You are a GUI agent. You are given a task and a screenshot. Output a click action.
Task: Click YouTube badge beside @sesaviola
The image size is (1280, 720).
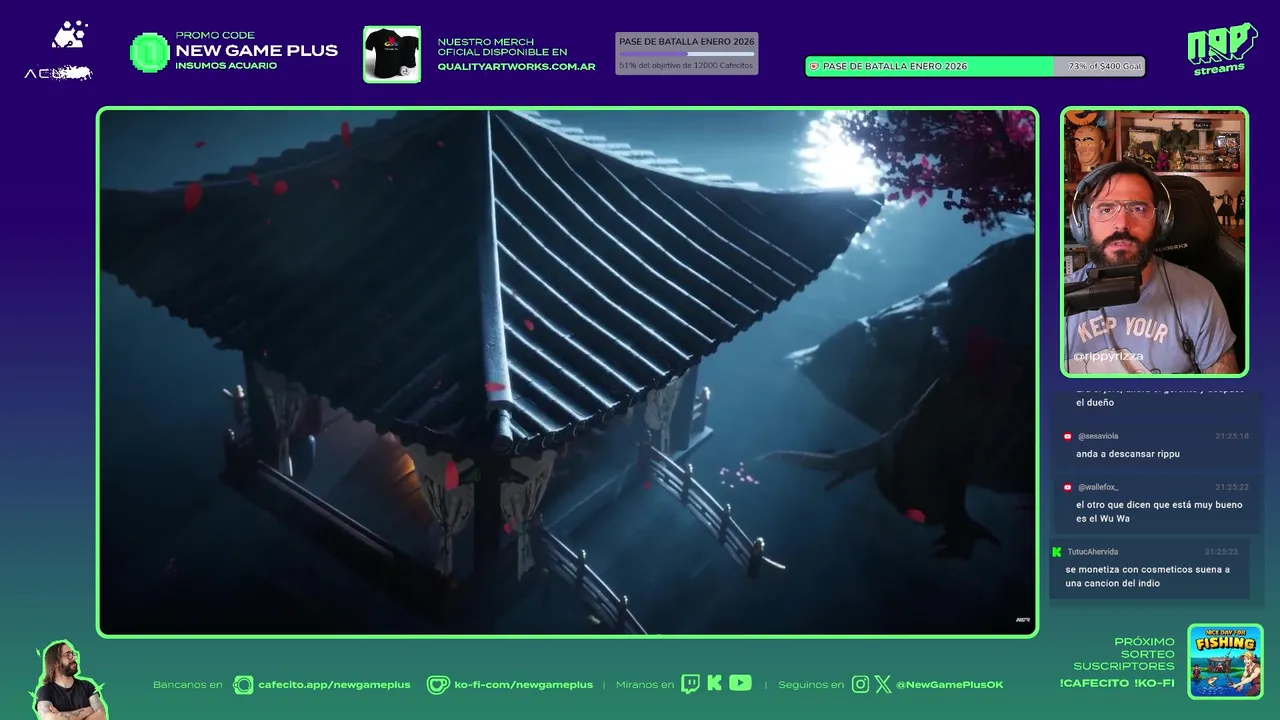coord(1068,436)
